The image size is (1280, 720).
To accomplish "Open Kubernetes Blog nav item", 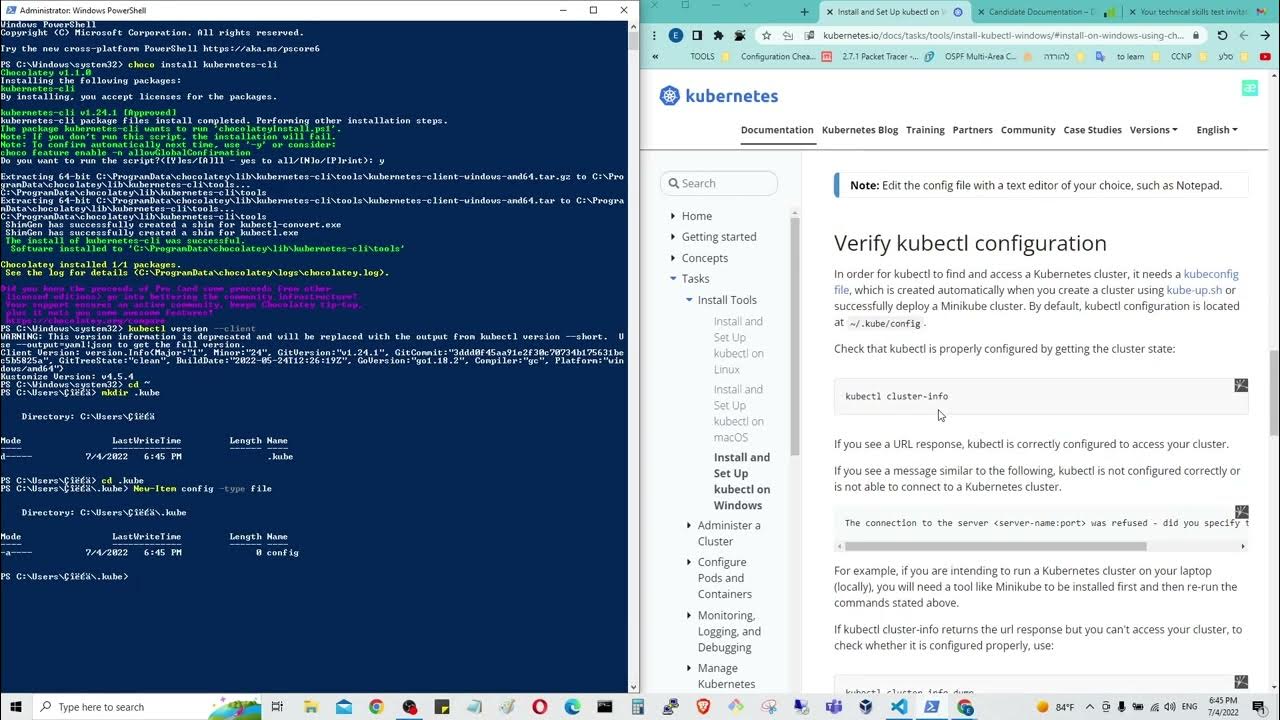I will tap(860, 130).
